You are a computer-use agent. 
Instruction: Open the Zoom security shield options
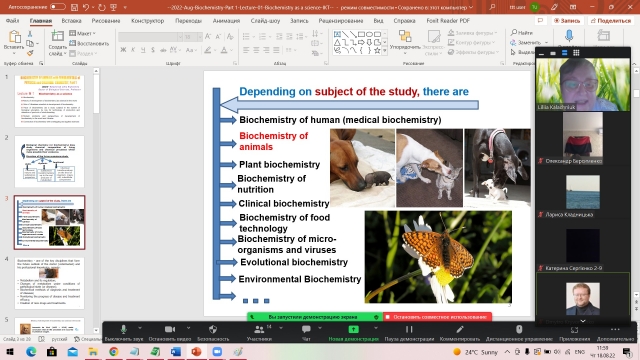(x=213, y=333)
